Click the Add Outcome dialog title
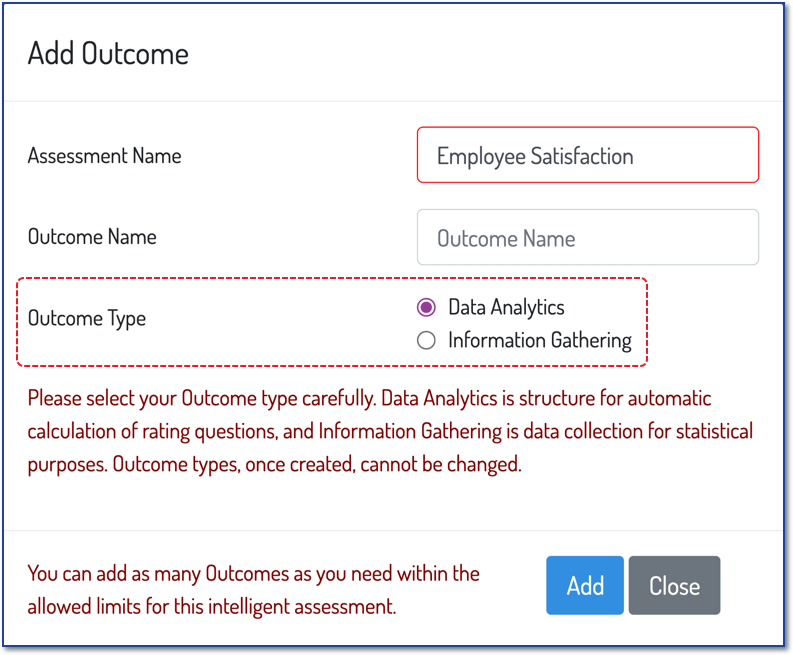 [x=108, y=54]
